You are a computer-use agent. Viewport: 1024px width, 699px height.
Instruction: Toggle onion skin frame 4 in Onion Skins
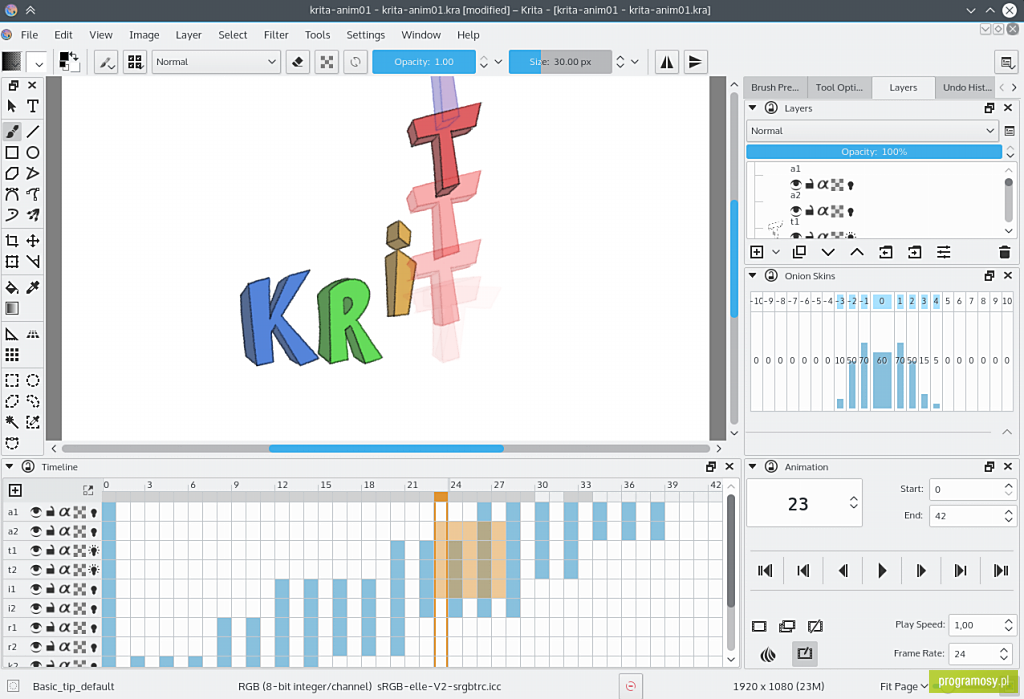click(x=936, y=301)
